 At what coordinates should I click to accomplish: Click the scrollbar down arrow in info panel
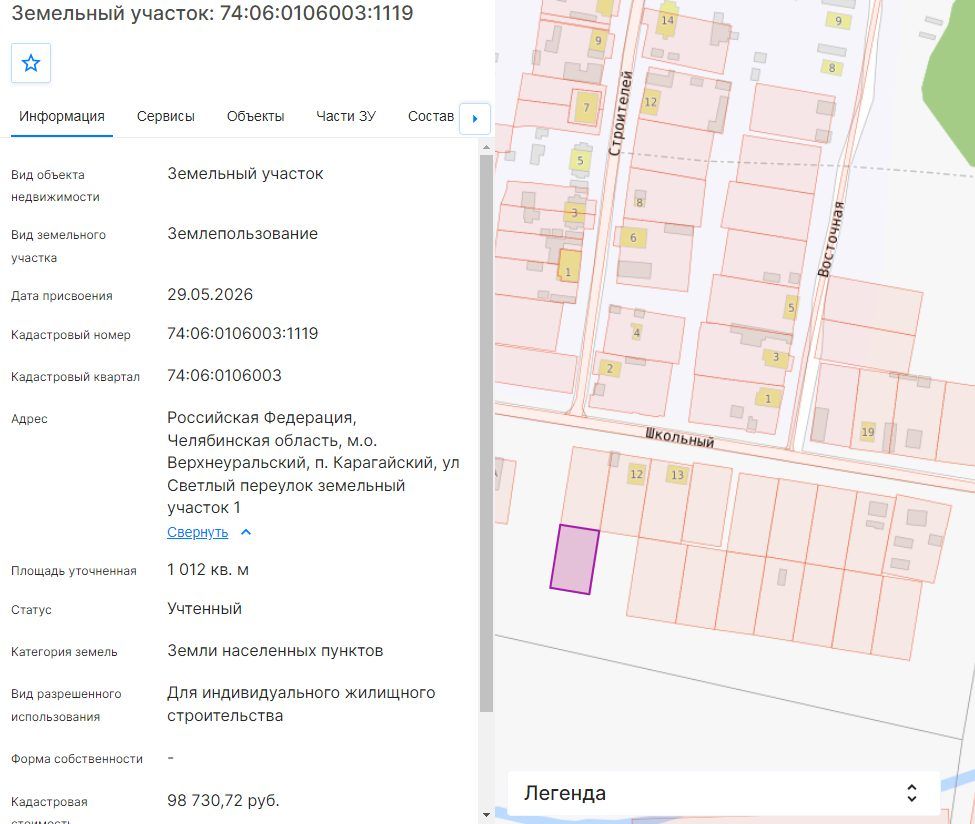point(486,814)
